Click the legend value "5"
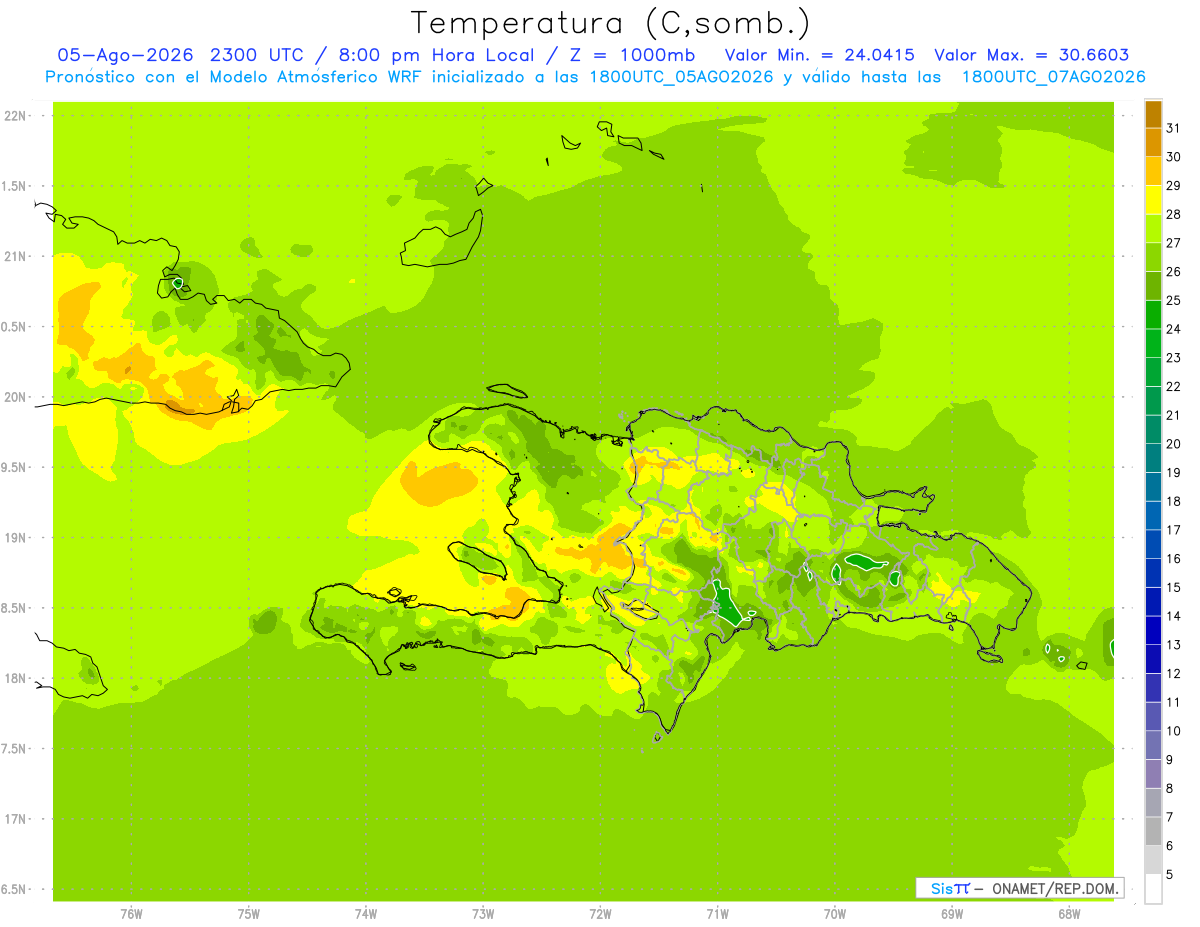 pos(1170,875)
